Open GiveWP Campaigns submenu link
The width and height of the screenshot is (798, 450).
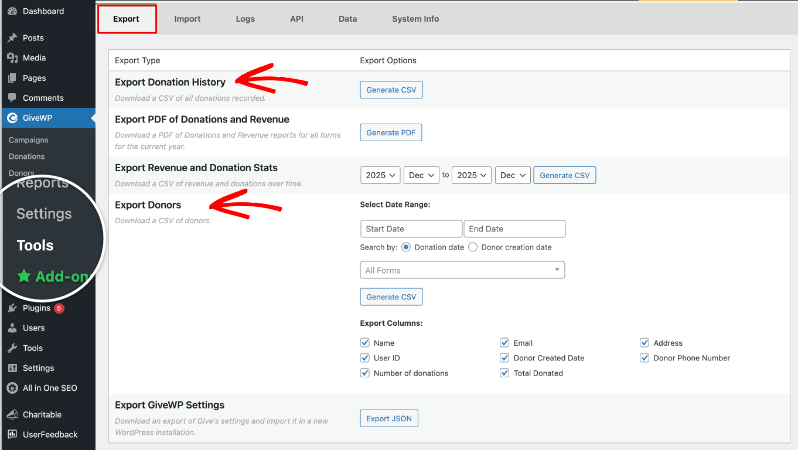pyautogui.click(x=28, y=140)
